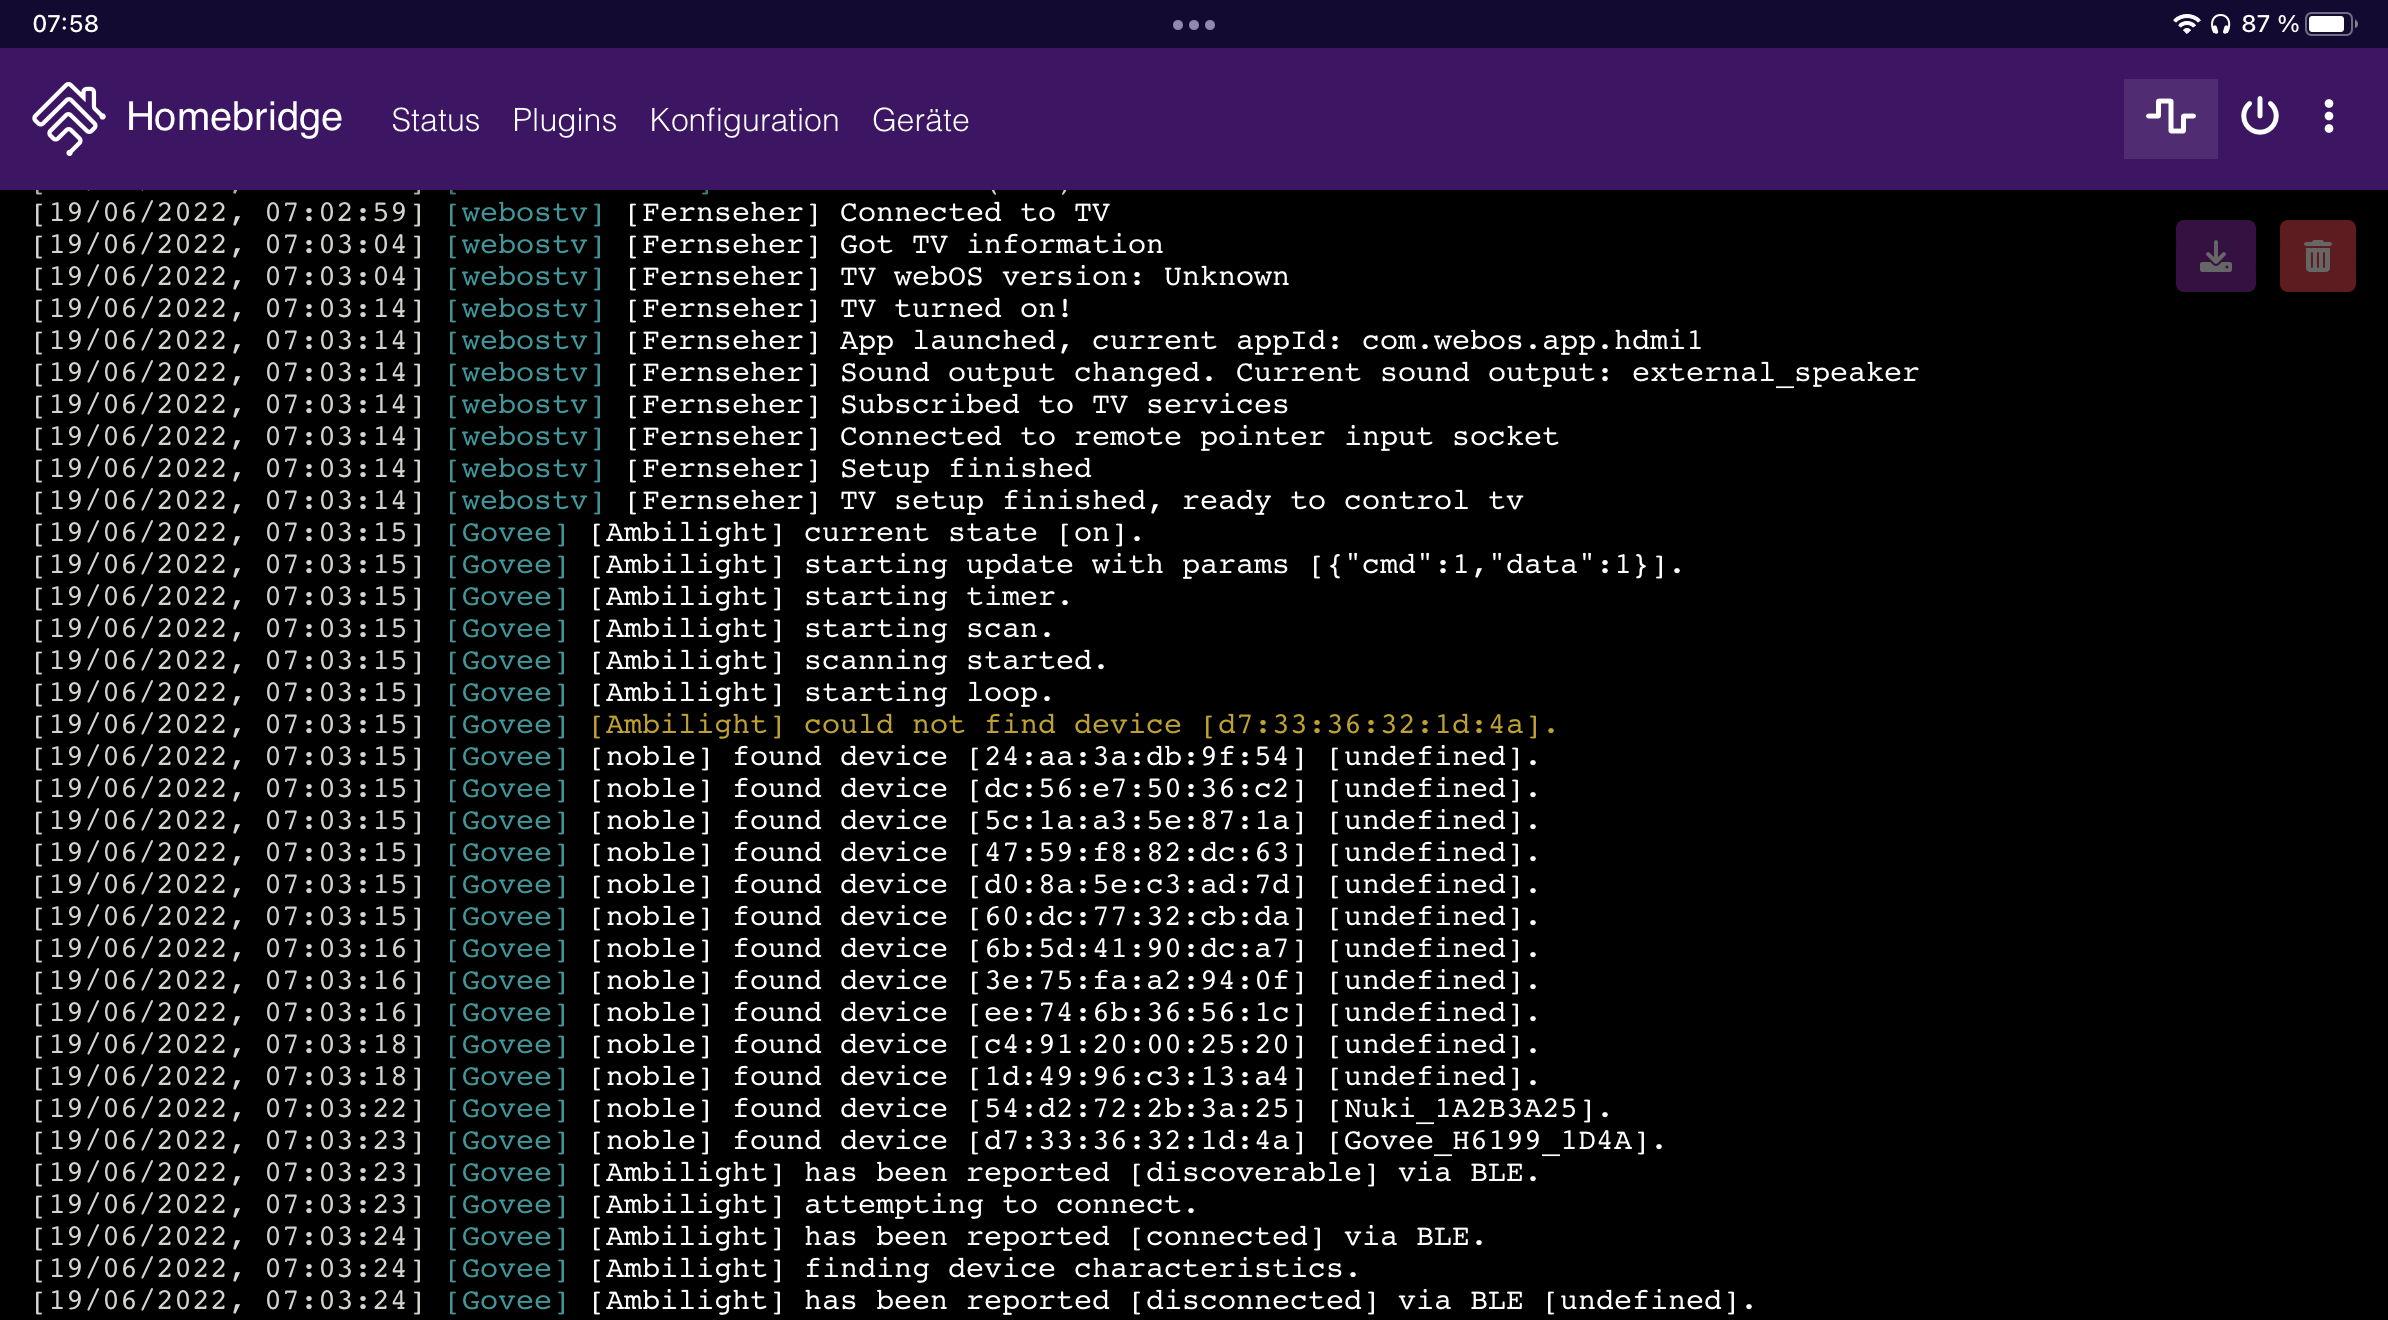Image resolution: width=2388 pixels, height=1320 pixels.
Task: Select found device line [Nuki_1A2B3A25]
Action: pos(822,1109)
